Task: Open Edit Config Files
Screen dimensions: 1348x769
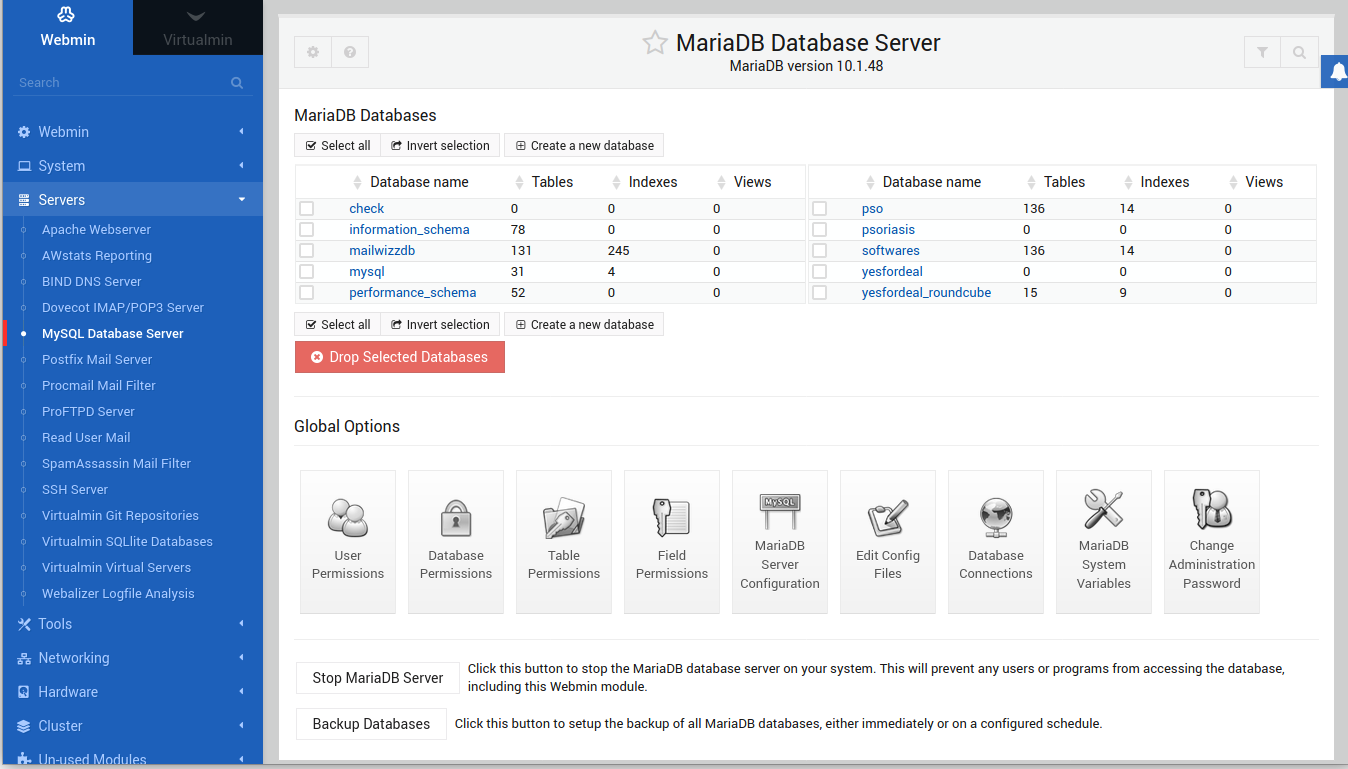Action: [x=887, y=542]
